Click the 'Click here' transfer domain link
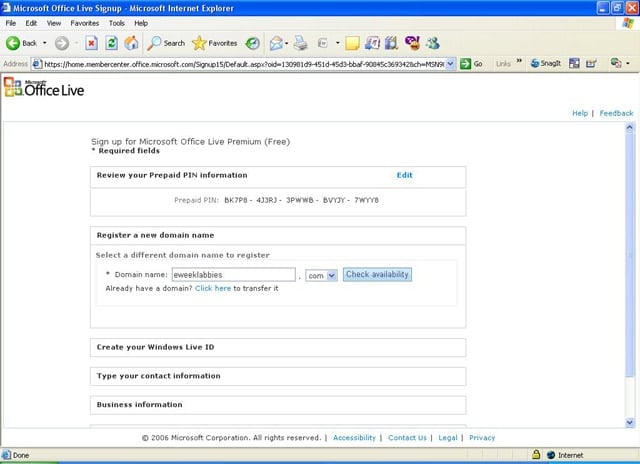640x464 pixels. 213,288
